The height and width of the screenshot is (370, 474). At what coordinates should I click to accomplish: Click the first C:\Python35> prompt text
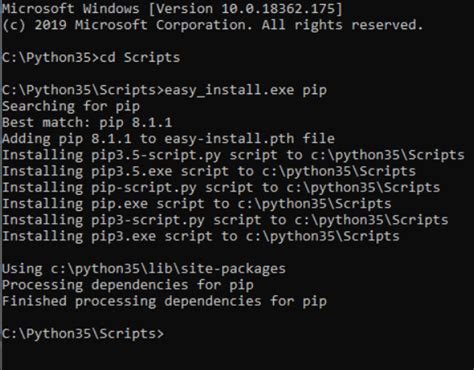click(51, 57)
